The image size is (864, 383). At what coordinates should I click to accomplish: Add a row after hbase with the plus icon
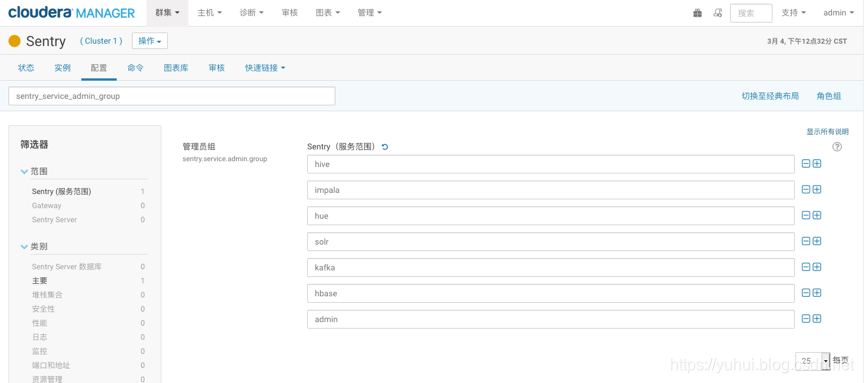coord(817,293)
